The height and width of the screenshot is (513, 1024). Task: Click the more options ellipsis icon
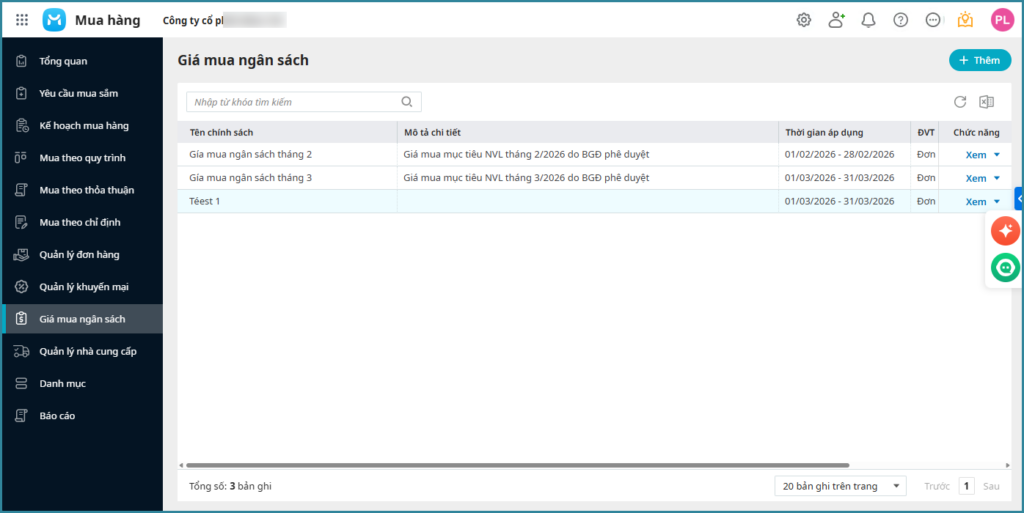(933, 20)
